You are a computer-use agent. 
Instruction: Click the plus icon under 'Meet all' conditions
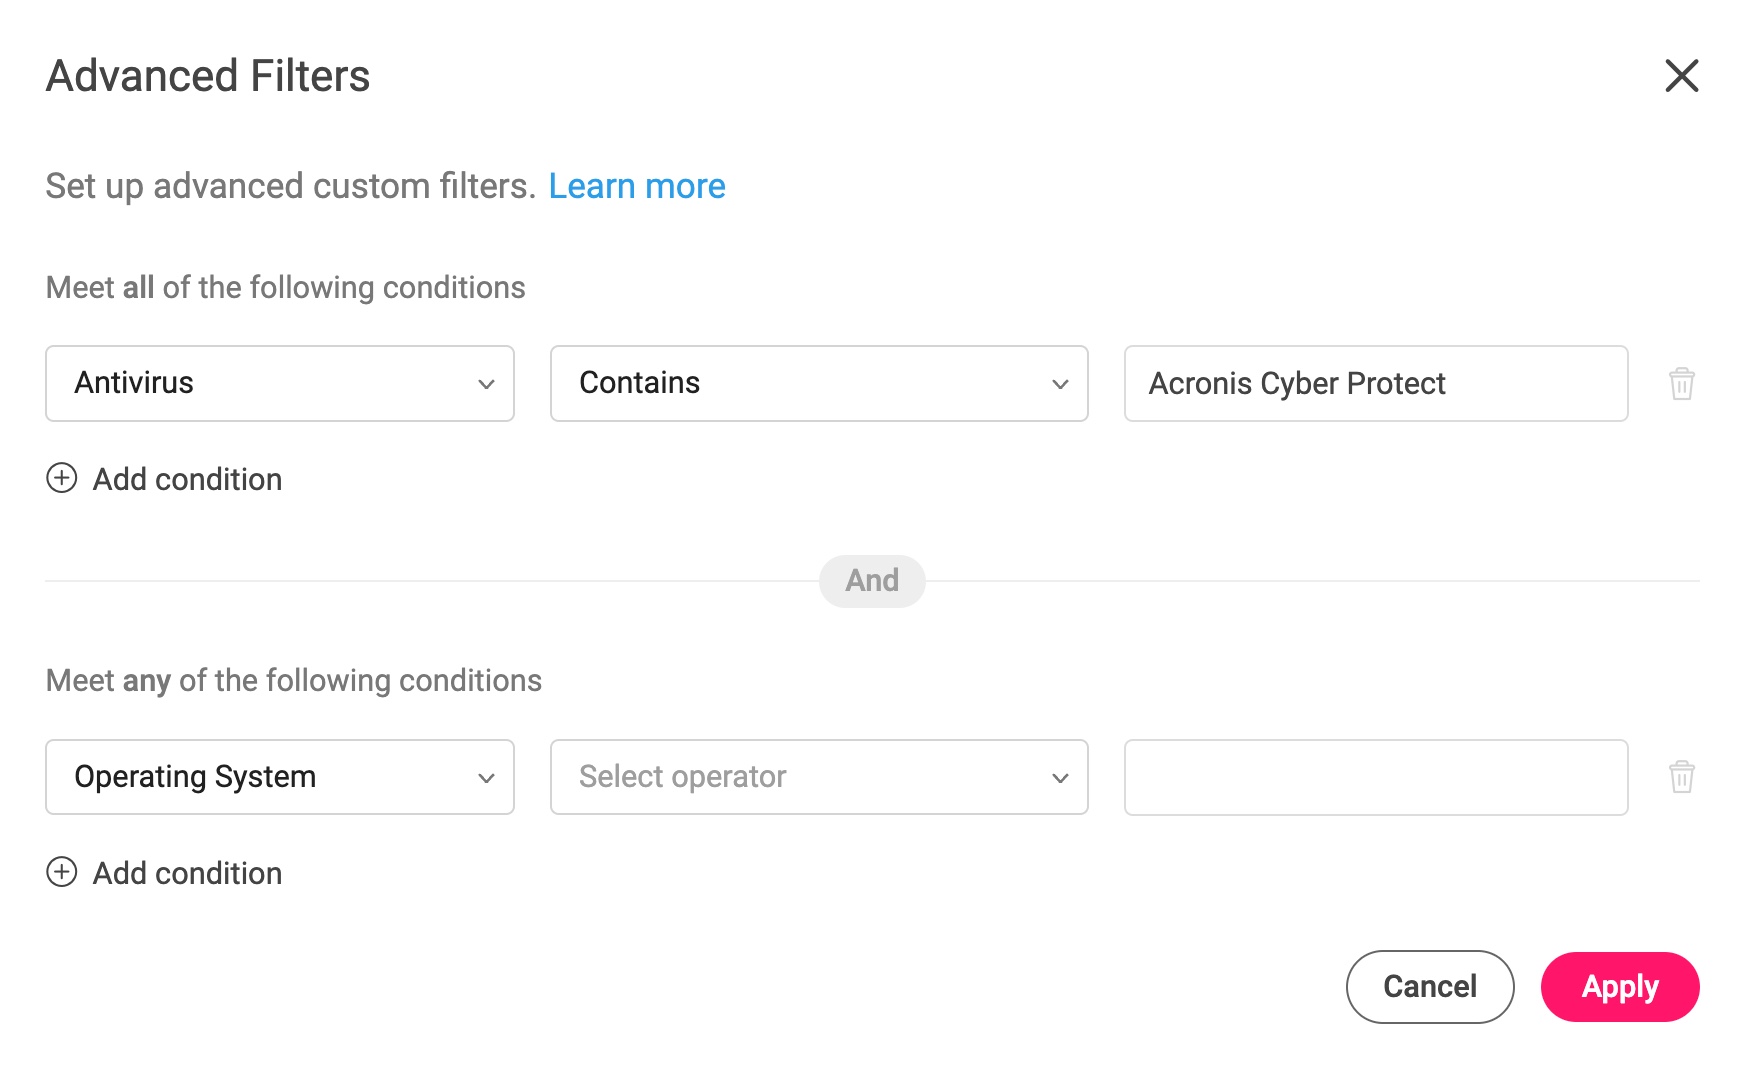[x=62, y=479]
